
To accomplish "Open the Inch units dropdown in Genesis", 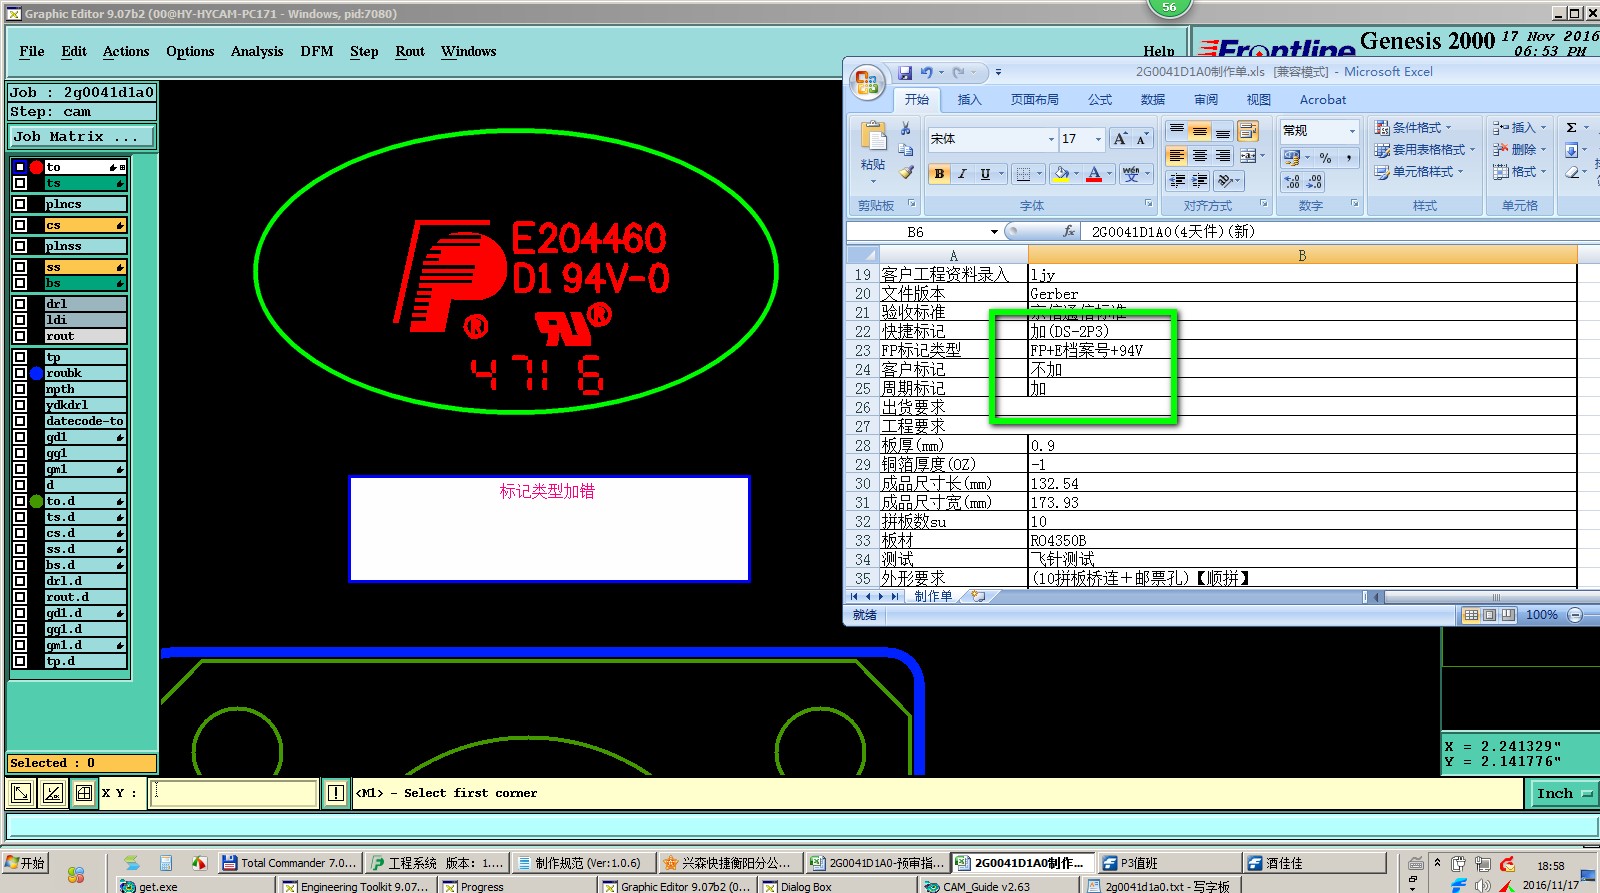I will tap(1563, 793).
